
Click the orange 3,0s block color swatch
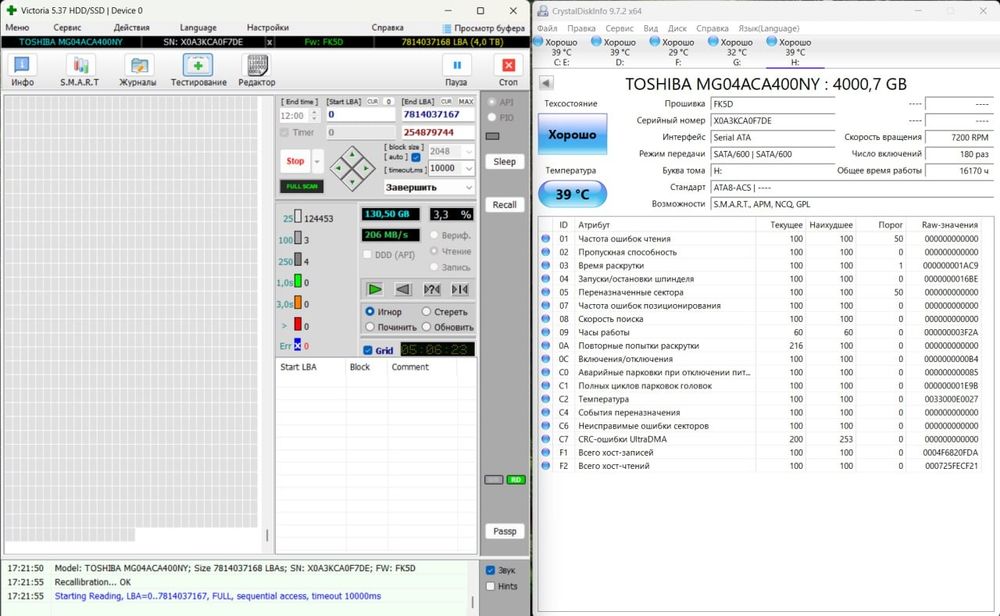(x=297, y=303)
